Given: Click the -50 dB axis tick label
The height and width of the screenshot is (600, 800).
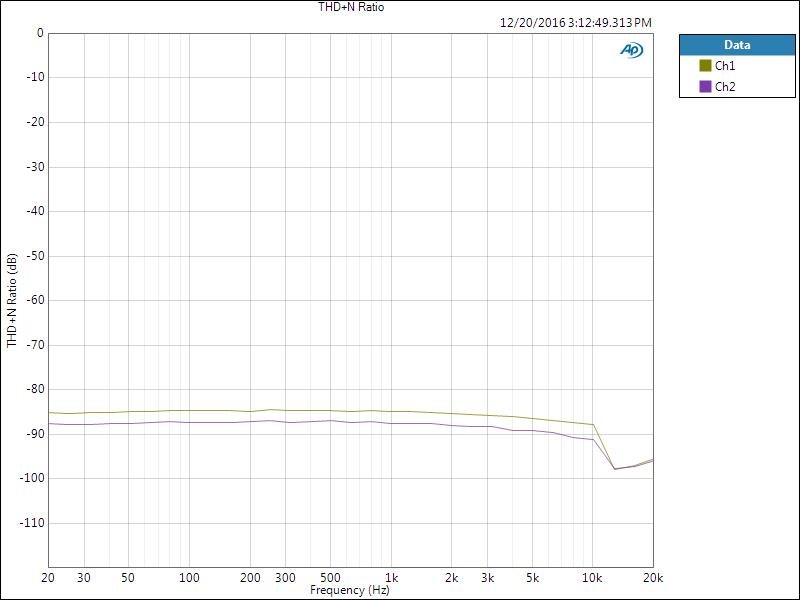Looking at the screenshot, I should click(34, 256).
